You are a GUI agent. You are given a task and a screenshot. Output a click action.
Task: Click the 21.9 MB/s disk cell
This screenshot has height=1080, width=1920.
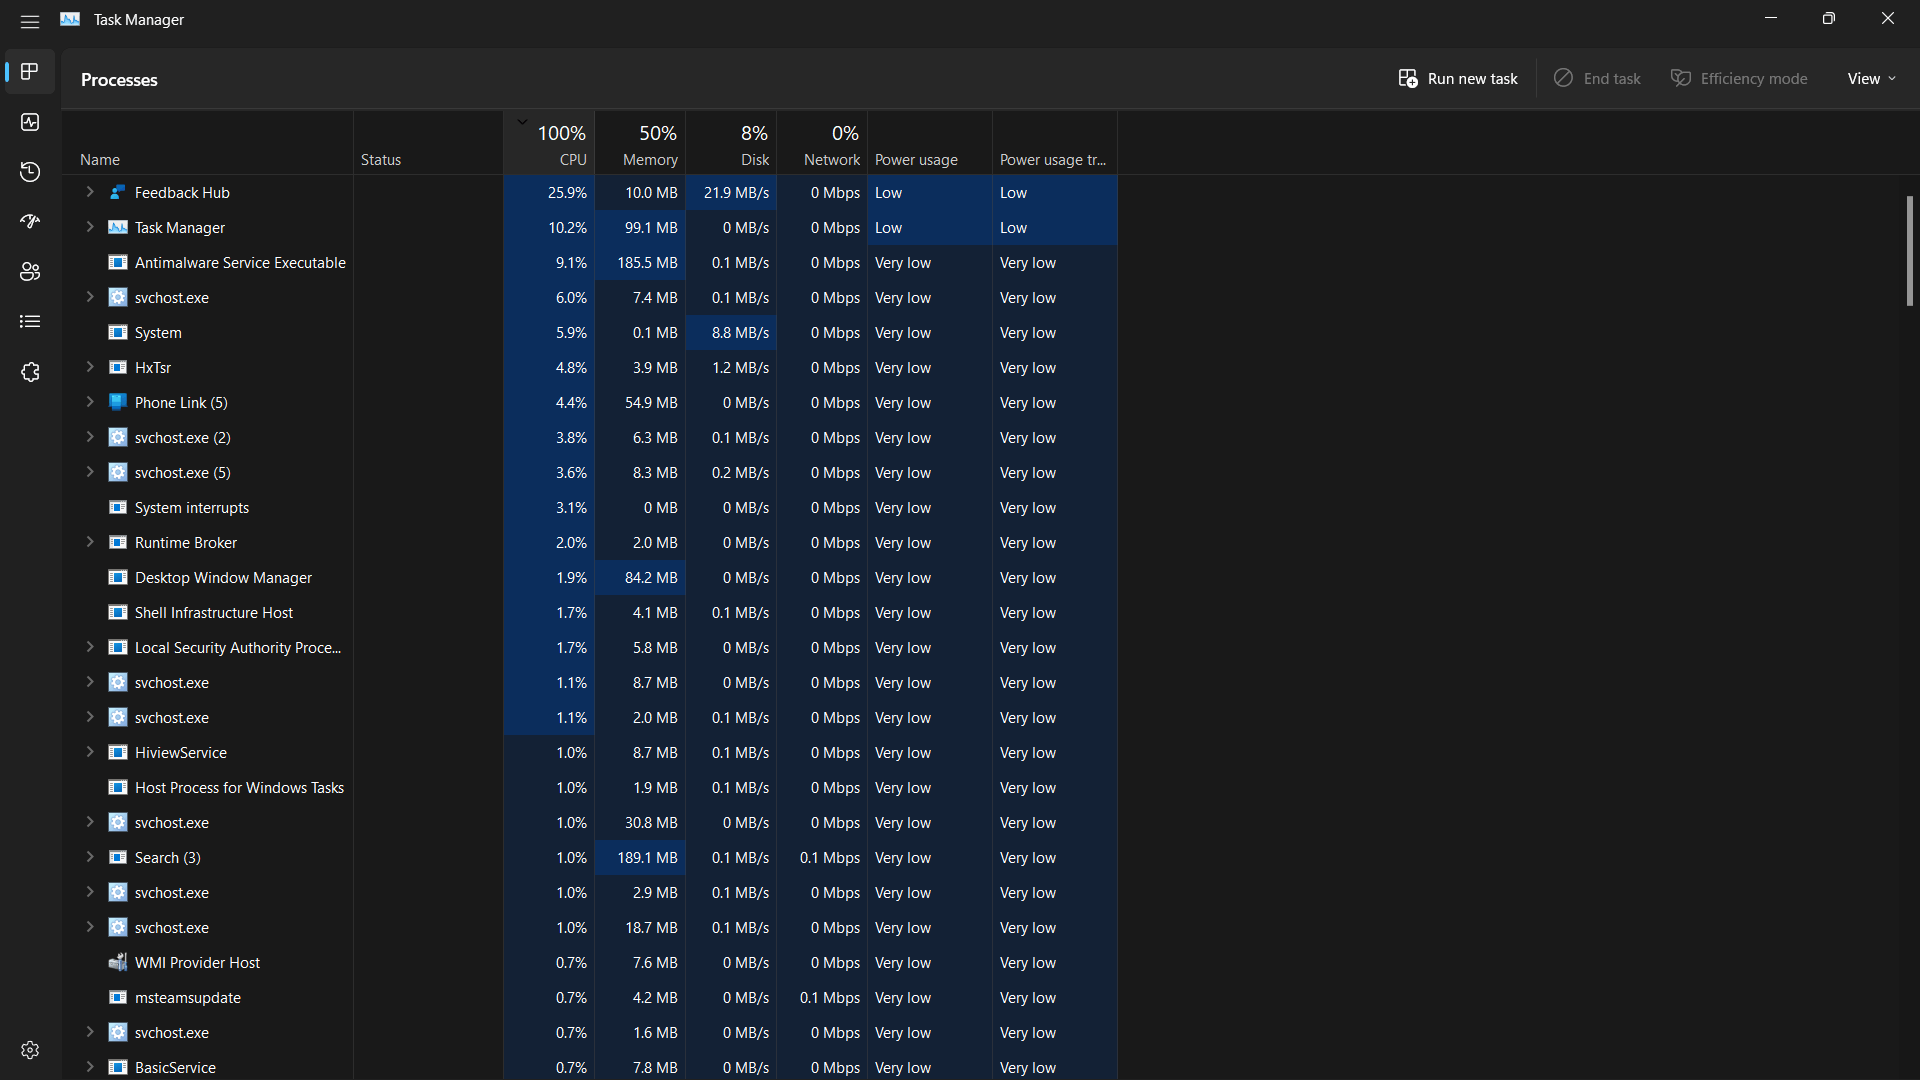click(731, 192)
